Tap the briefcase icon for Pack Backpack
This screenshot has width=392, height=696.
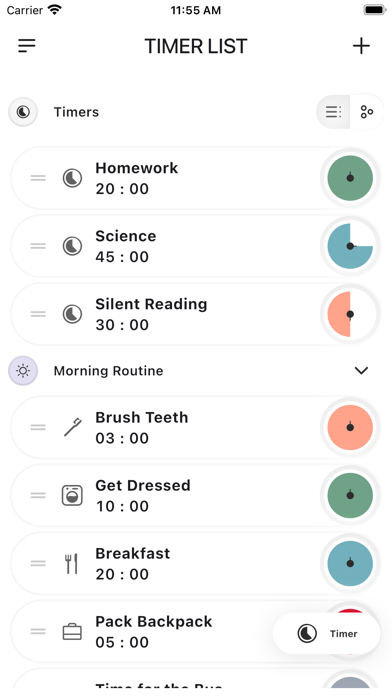[72, 632]
